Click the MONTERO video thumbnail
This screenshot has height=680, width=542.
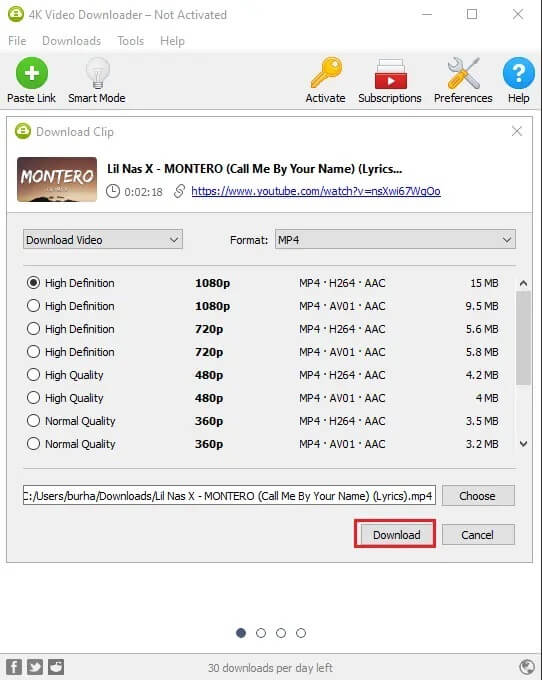[57, 179]
